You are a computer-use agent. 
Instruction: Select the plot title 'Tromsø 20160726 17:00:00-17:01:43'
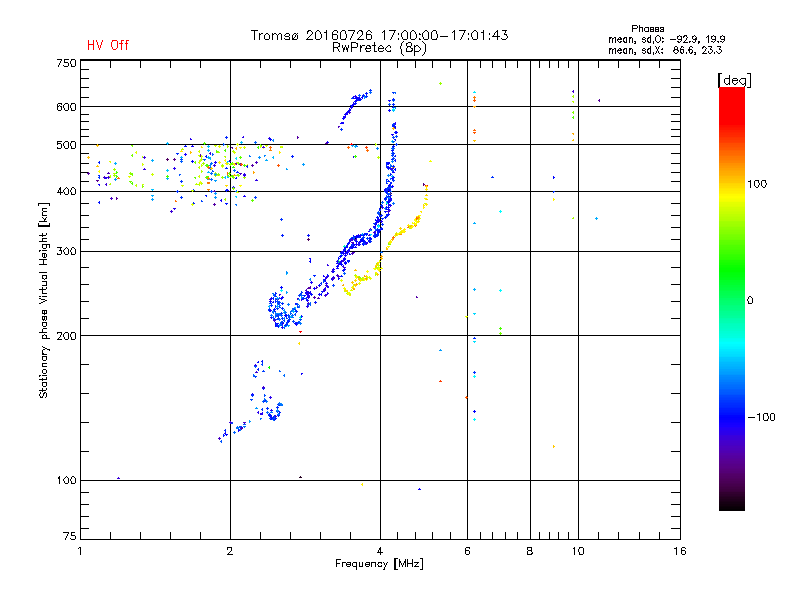coord(379,35)
